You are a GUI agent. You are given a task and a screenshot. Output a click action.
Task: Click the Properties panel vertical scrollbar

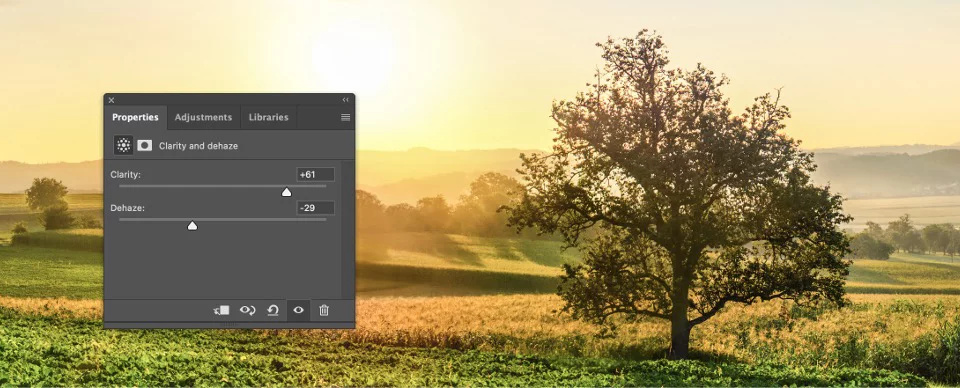point(348,229)
